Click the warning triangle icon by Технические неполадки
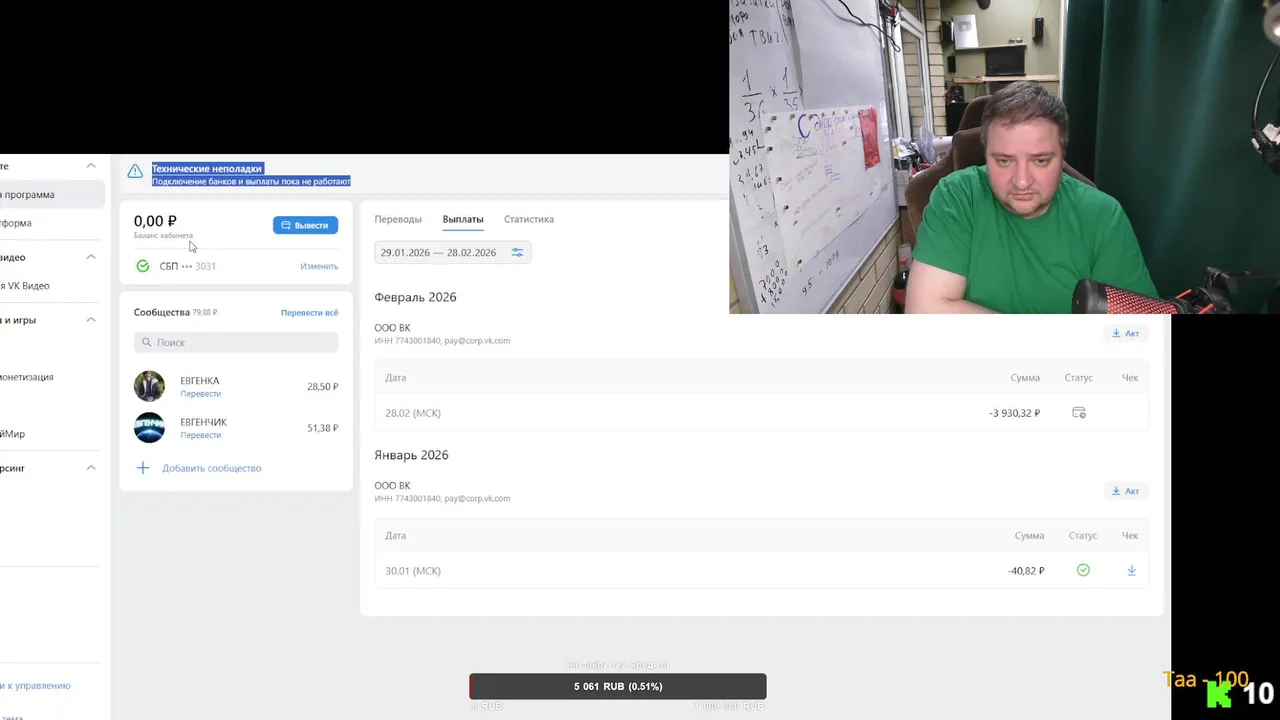Screen dimensions: 1280x720 [x=135, y=171]
